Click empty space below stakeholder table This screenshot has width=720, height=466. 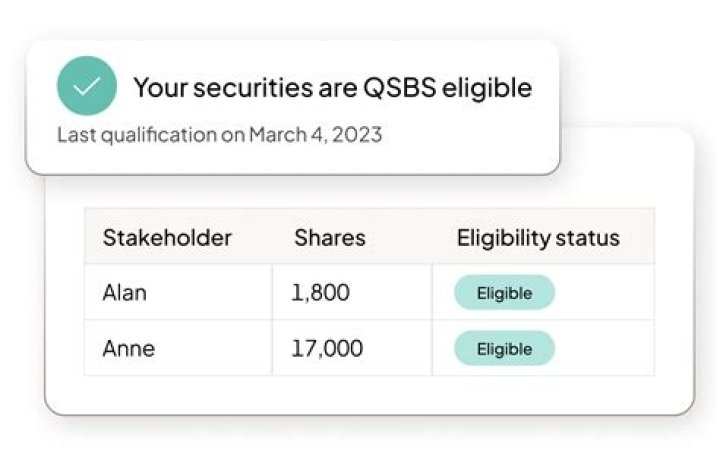pyautogui.click(x=370, y=394)
